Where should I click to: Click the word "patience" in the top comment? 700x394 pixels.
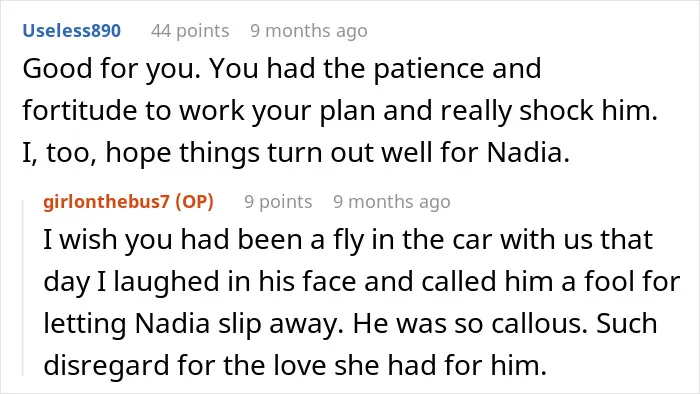click(x=429, y=70)
